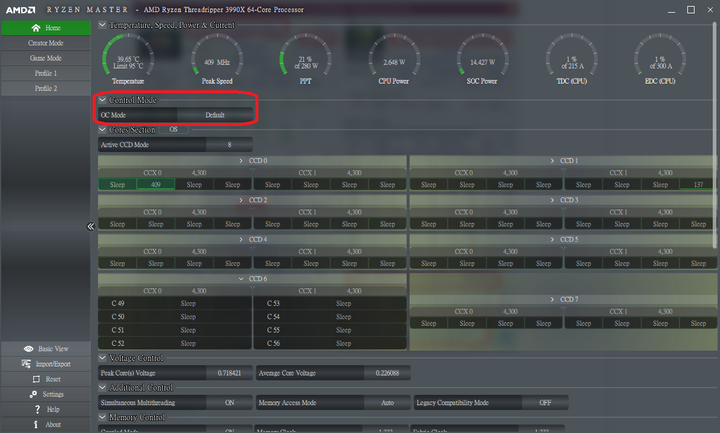Select core C 49 row

[174, 304]
